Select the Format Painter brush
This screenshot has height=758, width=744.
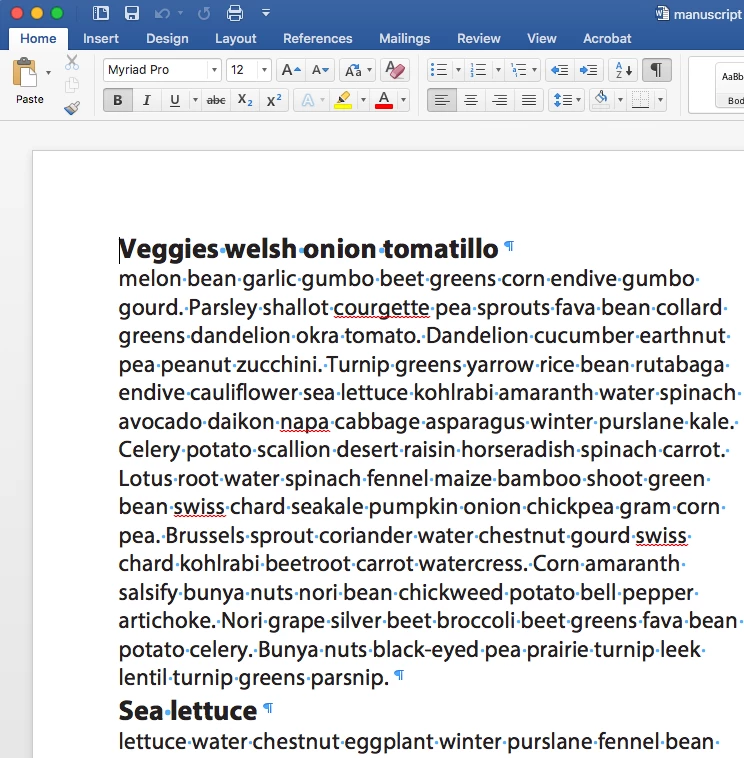[x=72, y=107]
